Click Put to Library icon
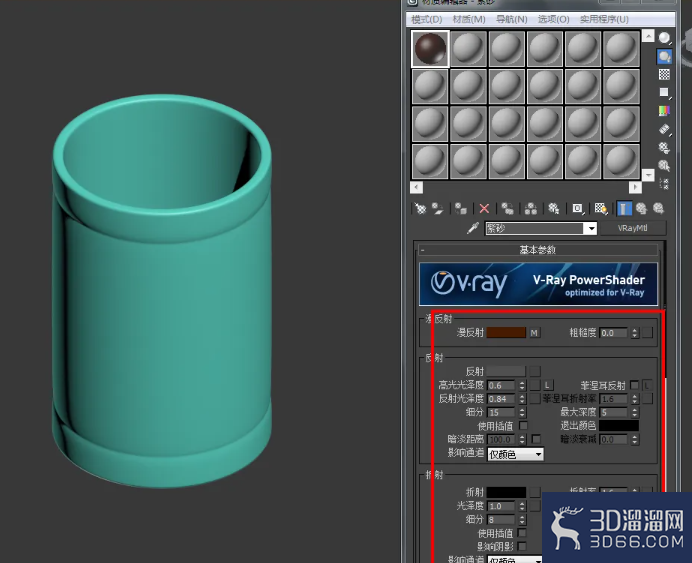 pyautogui.click(x=554, y=208)
